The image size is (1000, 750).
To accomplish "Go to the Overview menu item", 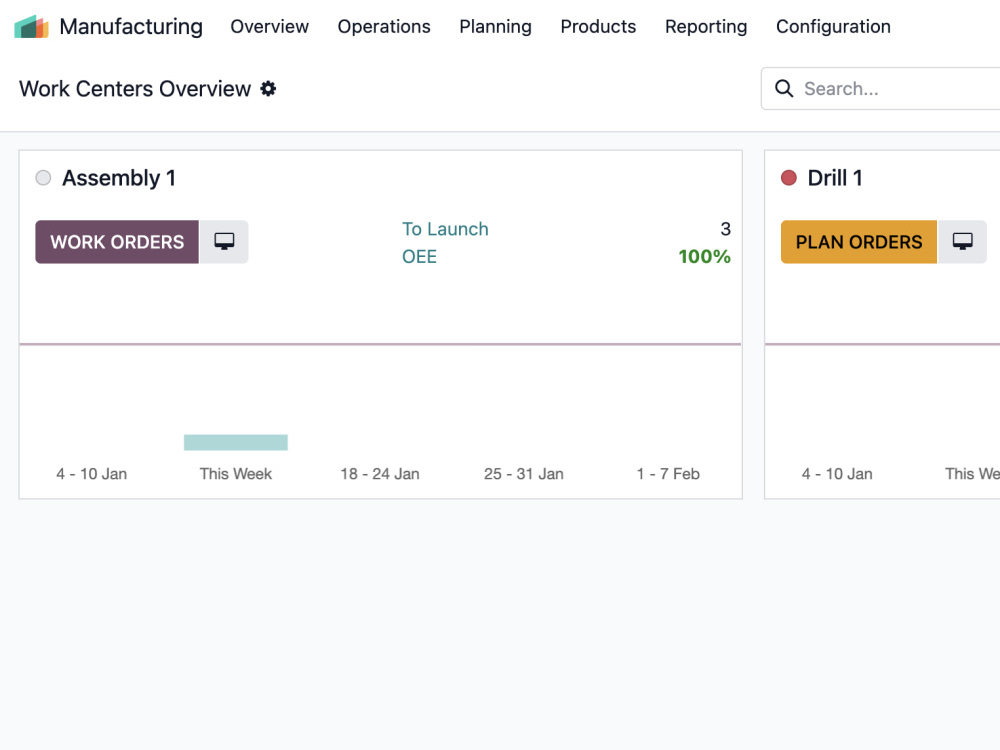I will coord(269,27).
